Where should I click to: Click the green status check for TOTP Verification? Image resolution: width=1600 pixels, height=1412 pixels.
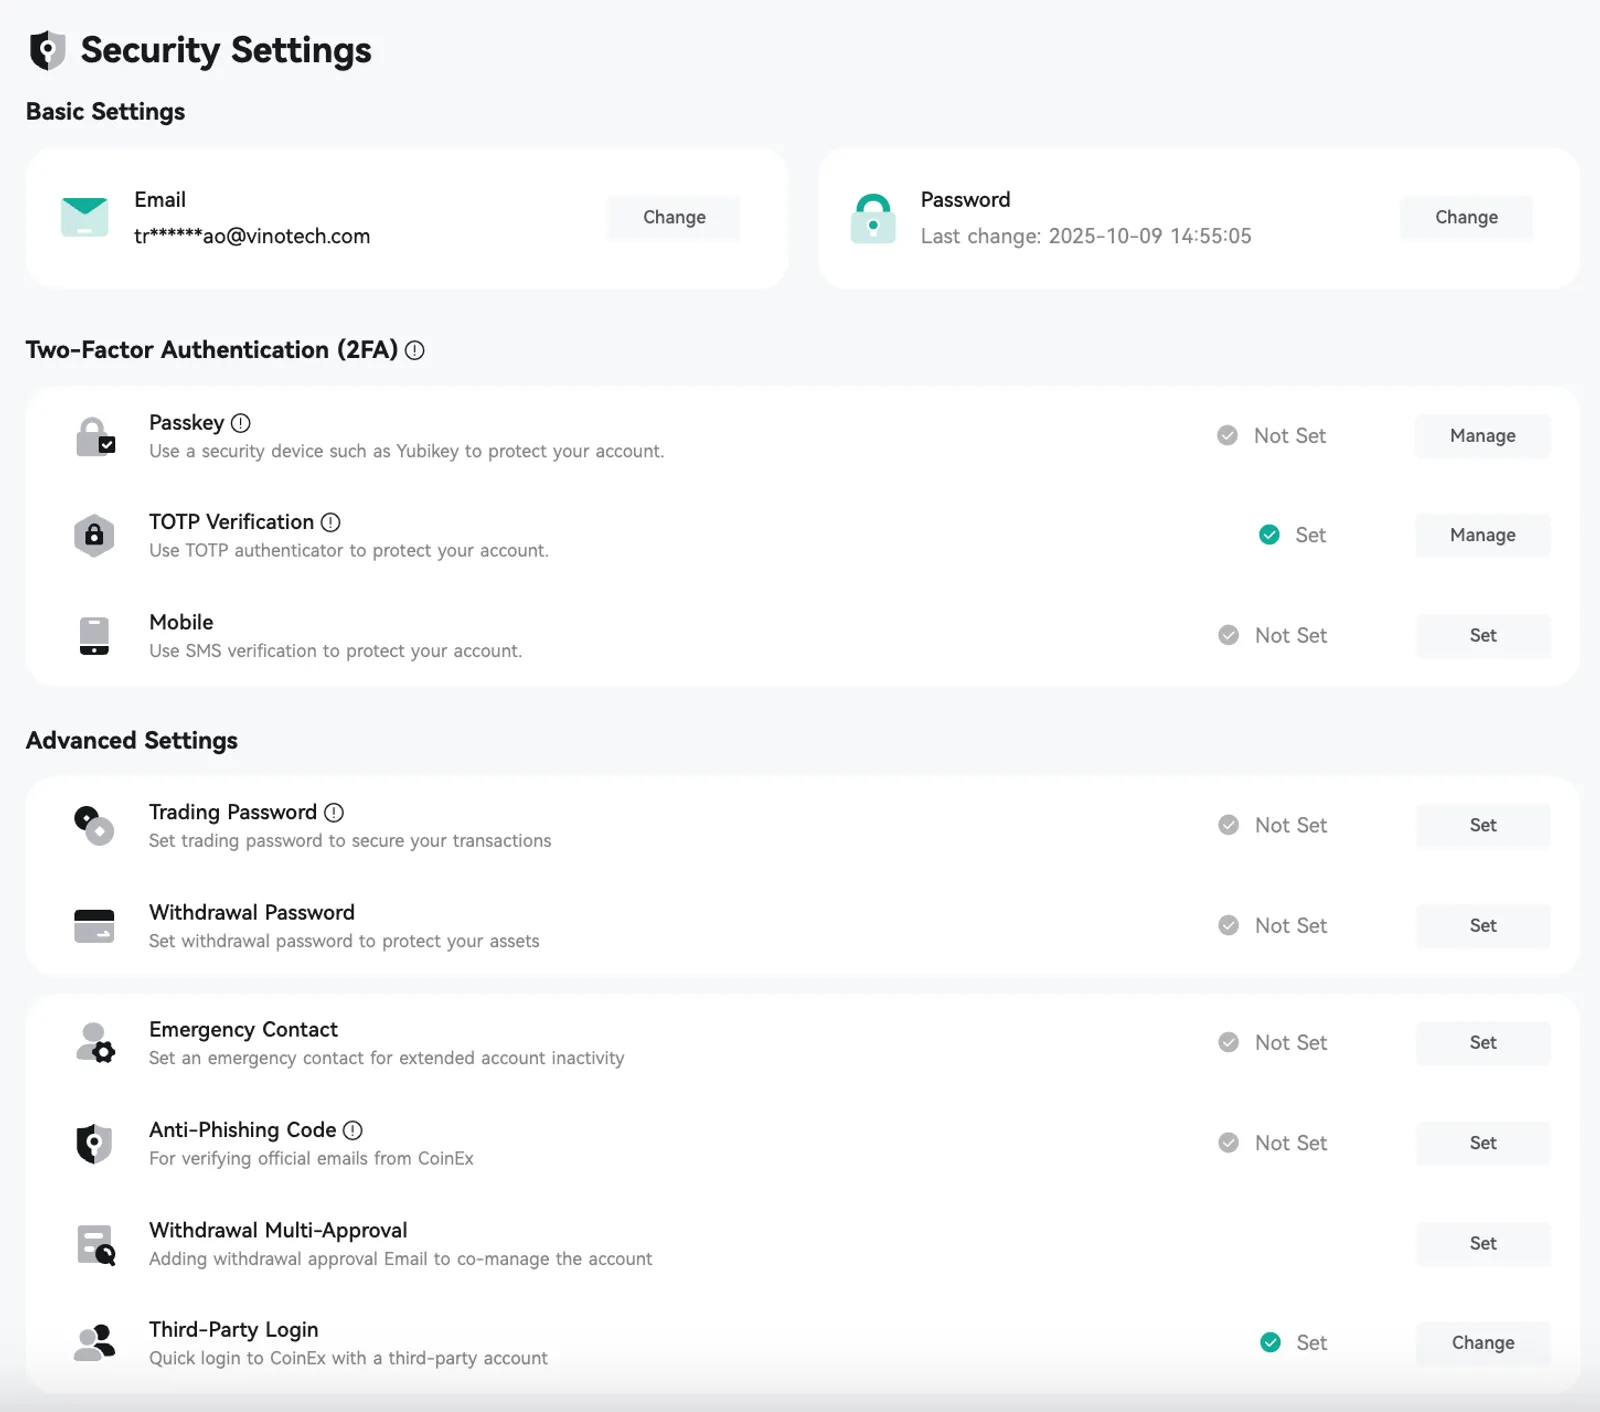[x=1269, y=535]
